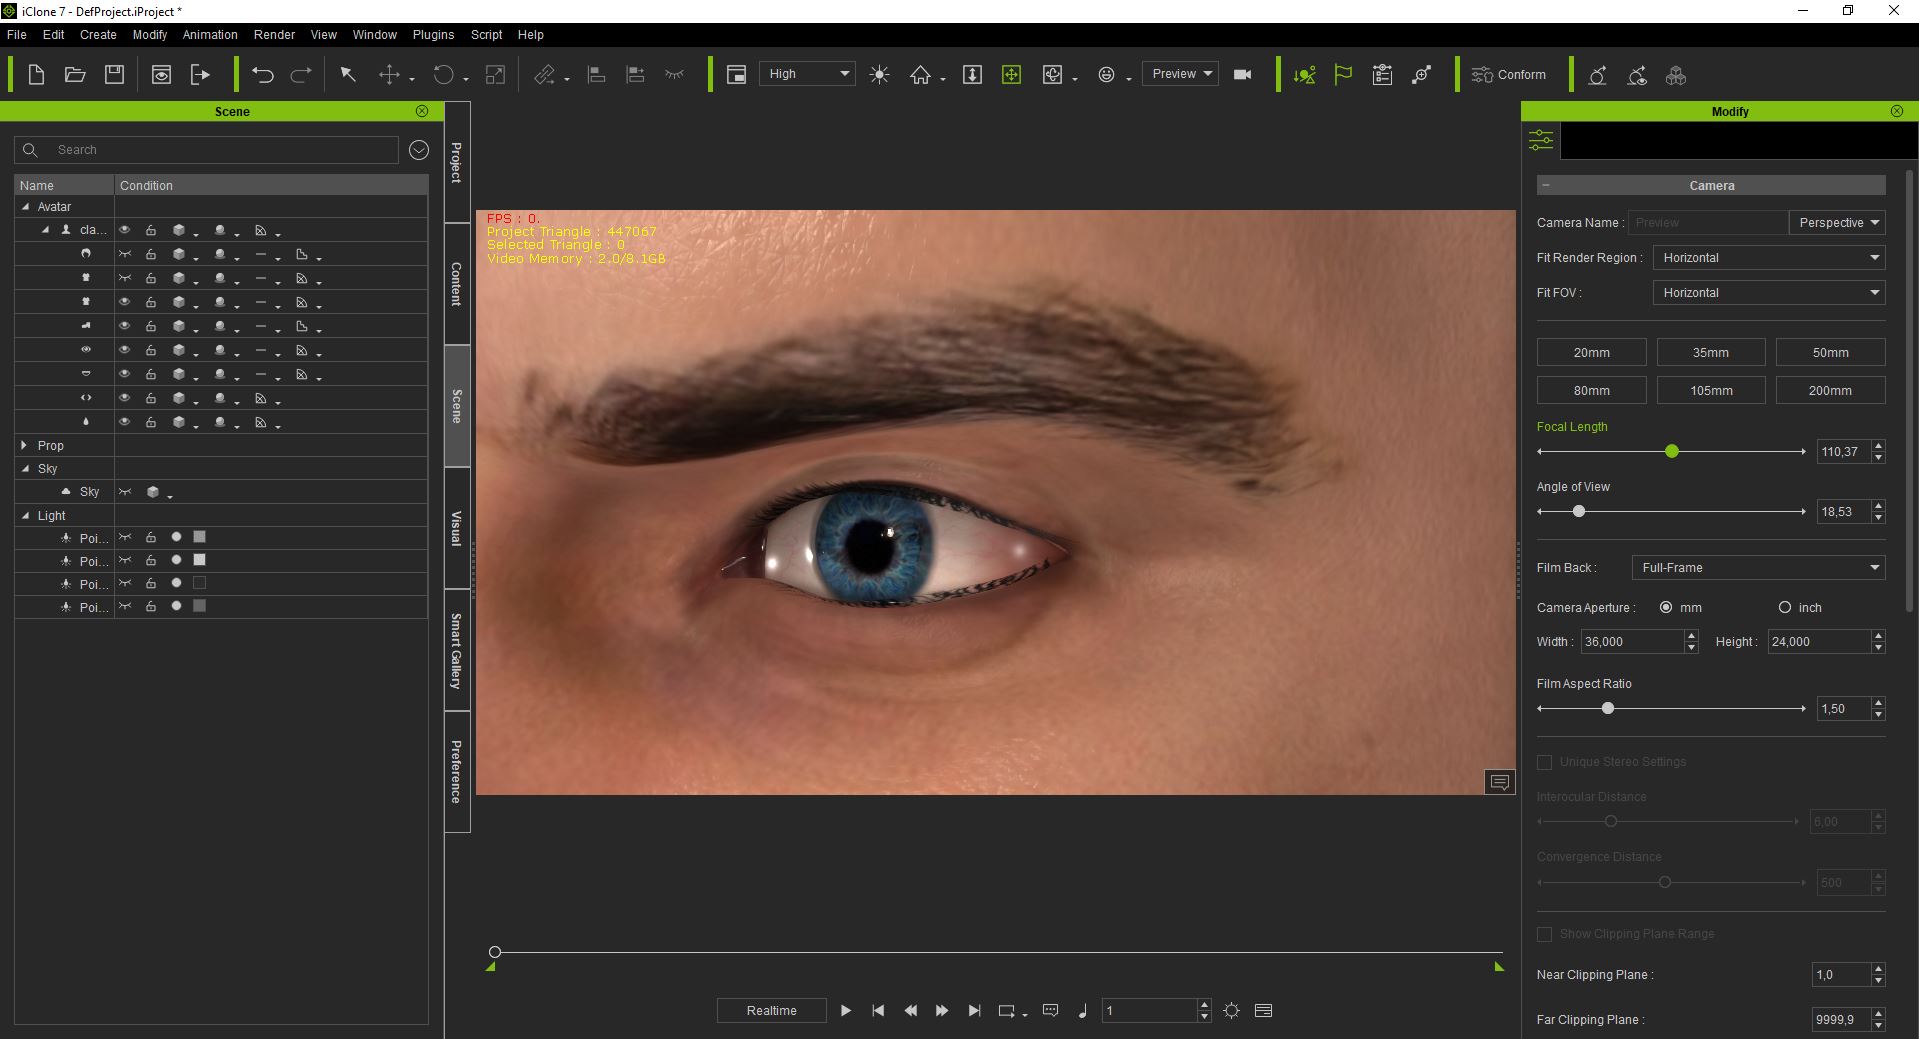
Task: Open the Render menu
Action: tap(274, 34)
